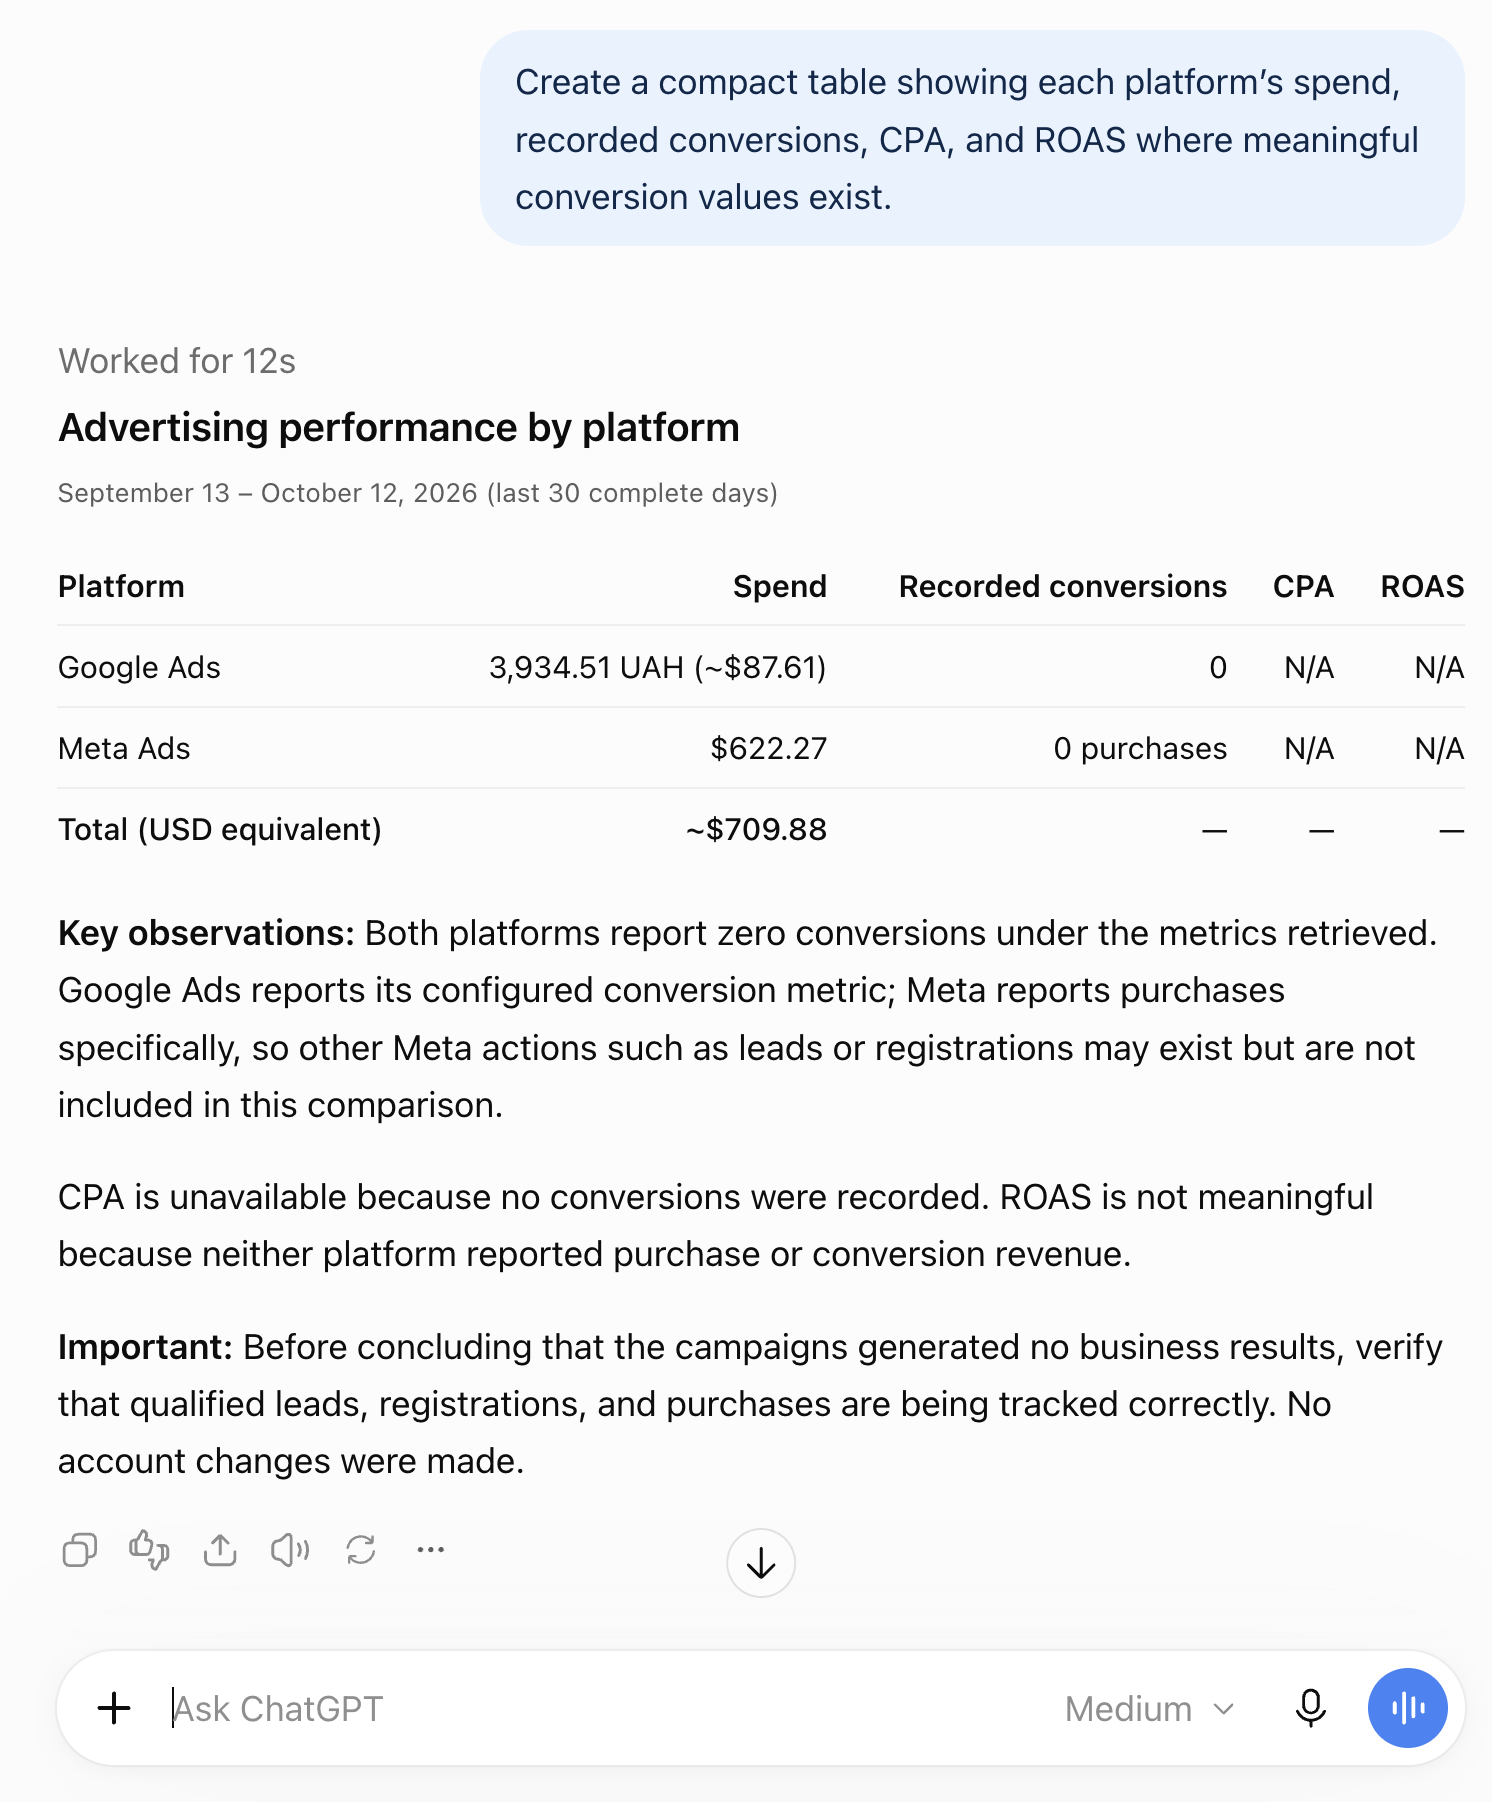Open more actions with the three-dot icon
This screenshot has width=1492, height=1802.
(x=431, y=1550)
